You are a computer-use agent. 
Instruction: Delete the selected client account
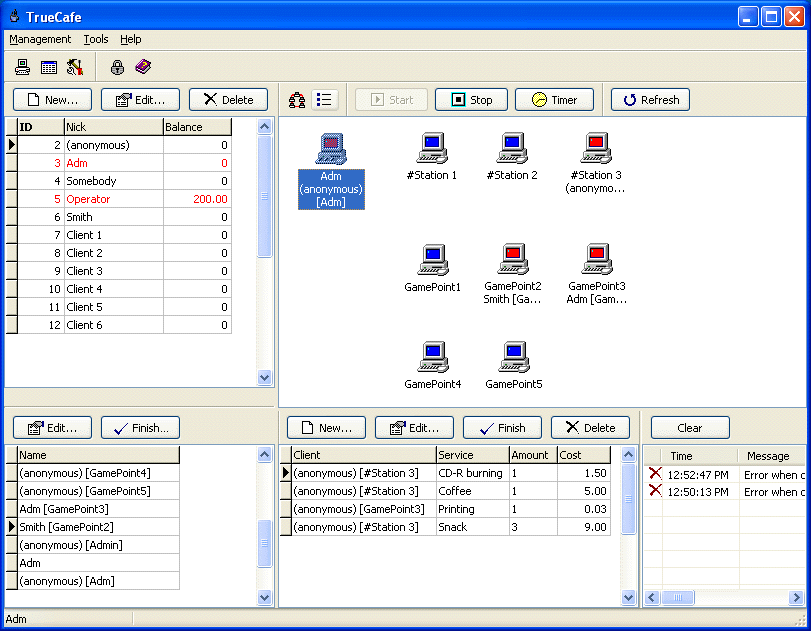click(228, 99)
